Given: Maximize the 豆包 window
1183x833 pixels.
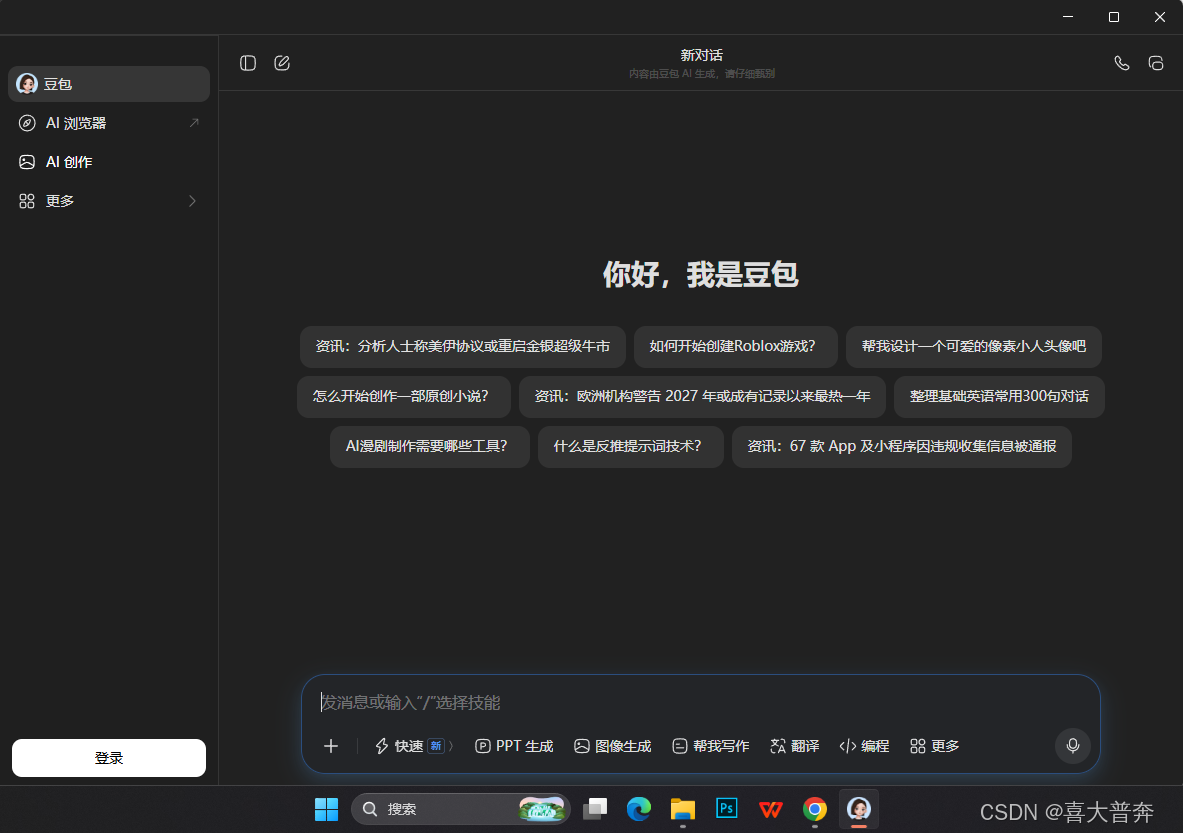Looking at the screenshot, I should (1114, 17).
